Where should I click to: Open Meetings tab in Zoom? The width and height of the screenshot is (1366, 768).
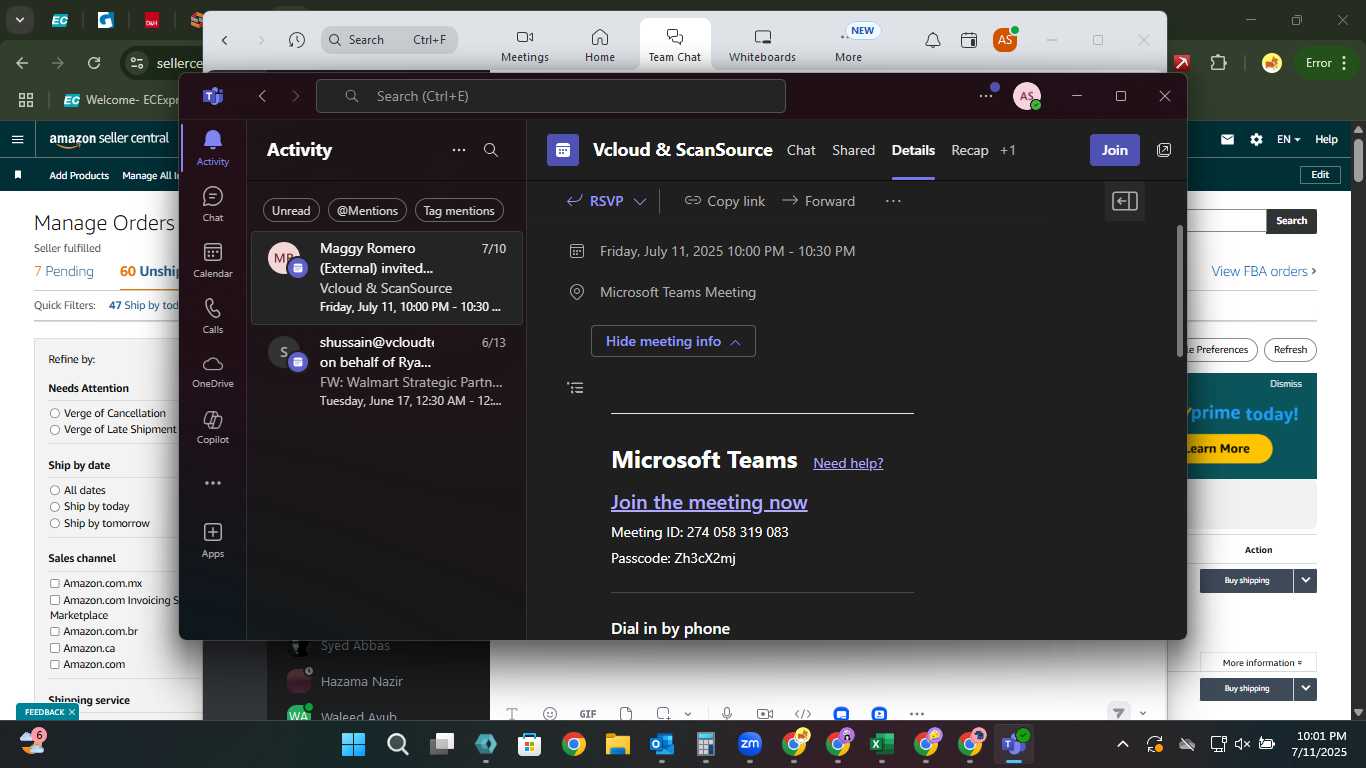525,45
